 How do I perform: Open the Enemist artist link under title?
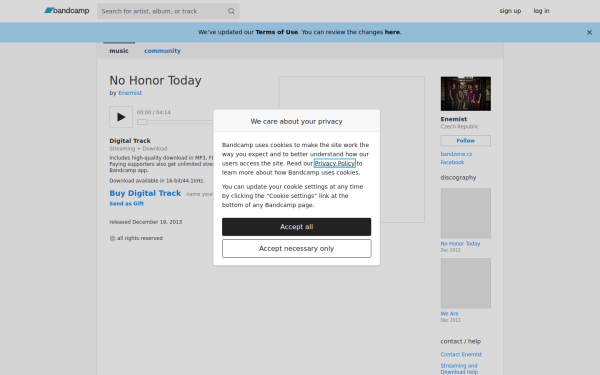point(130,93)
